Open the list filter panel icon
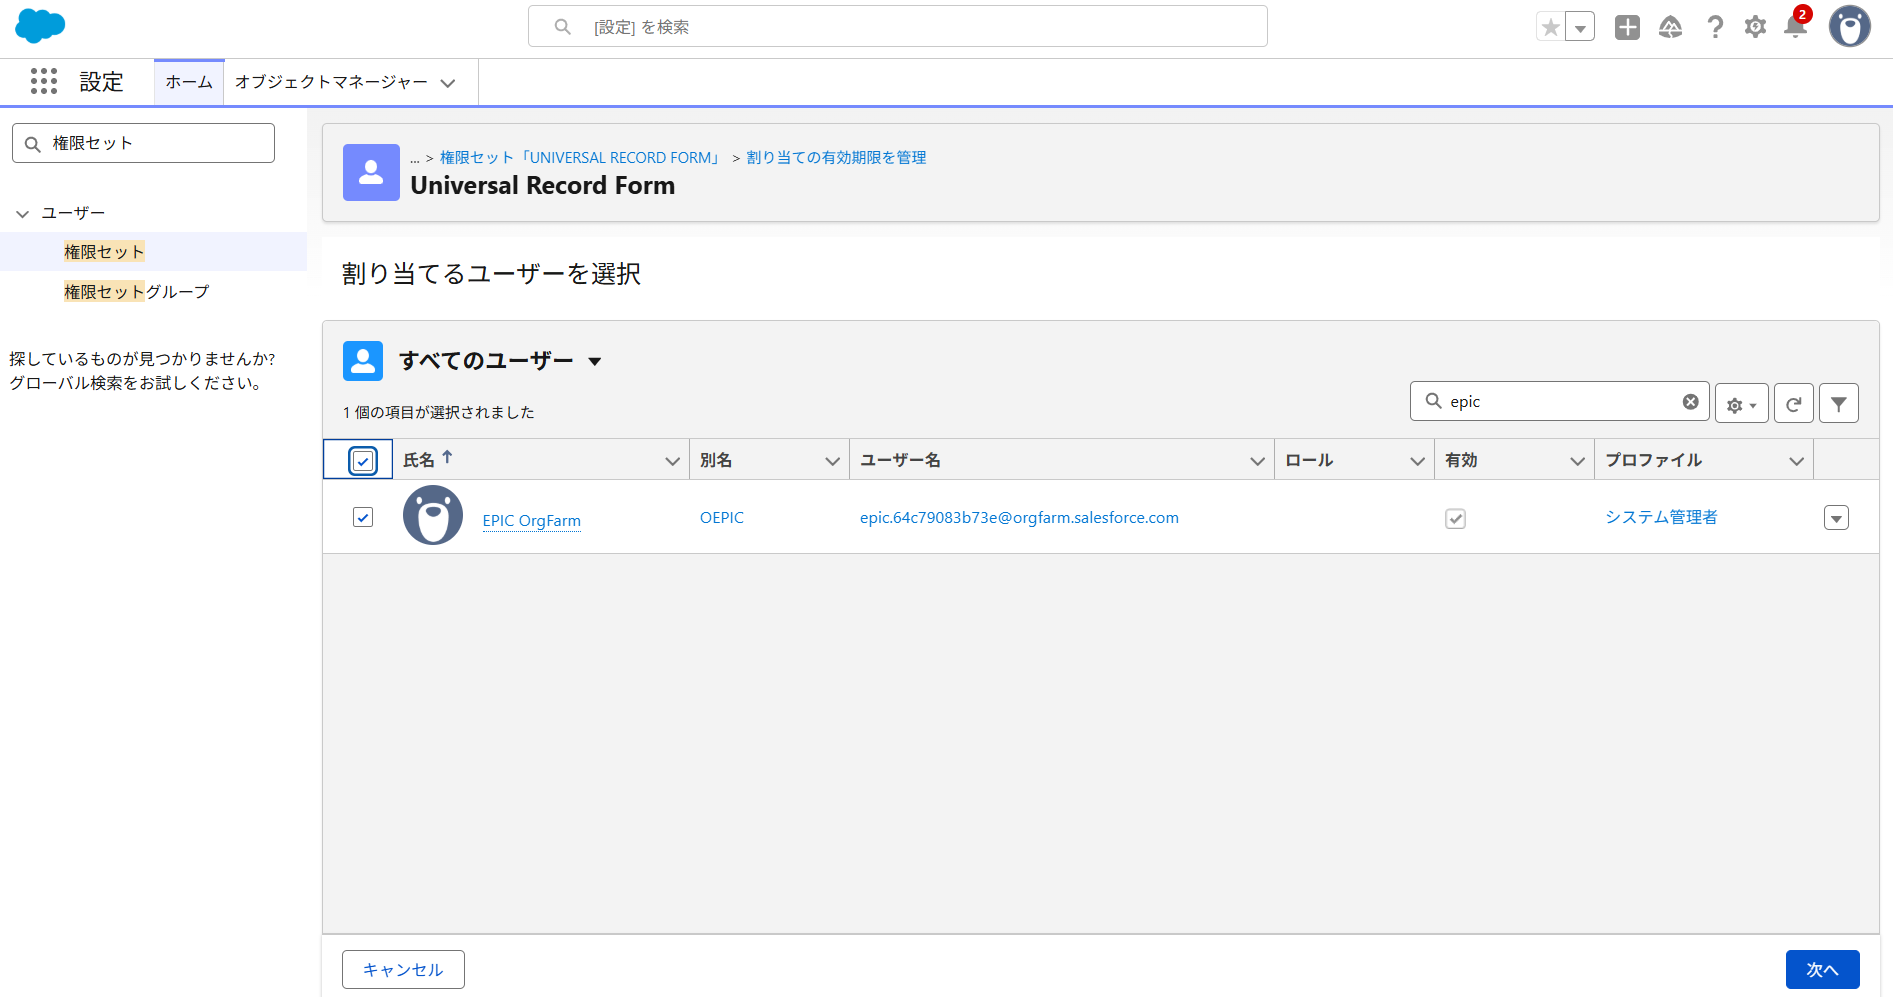Image resolution: width=1893 pixels, height=997 pixels. coord(1838,404)
